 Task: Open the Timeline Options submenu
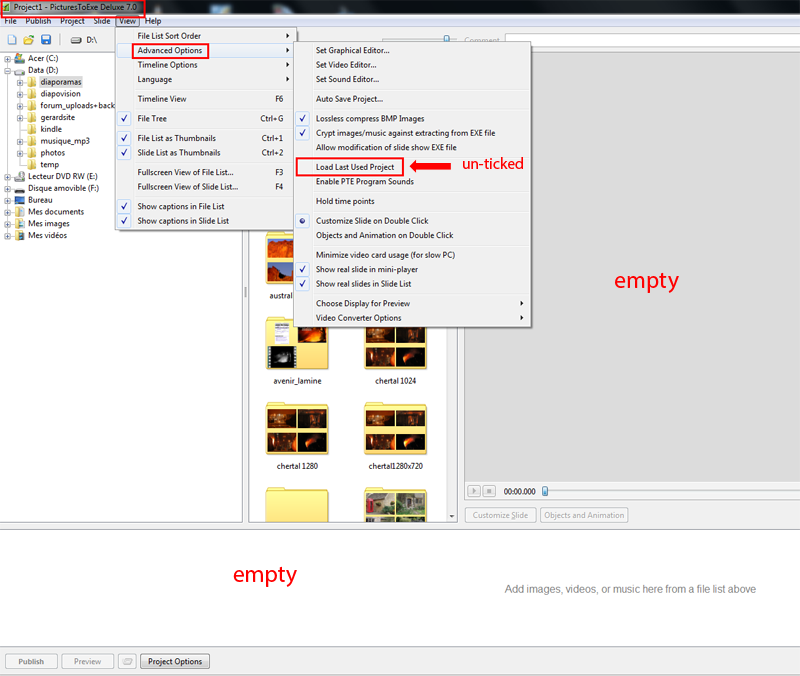(x=167, y=65)
